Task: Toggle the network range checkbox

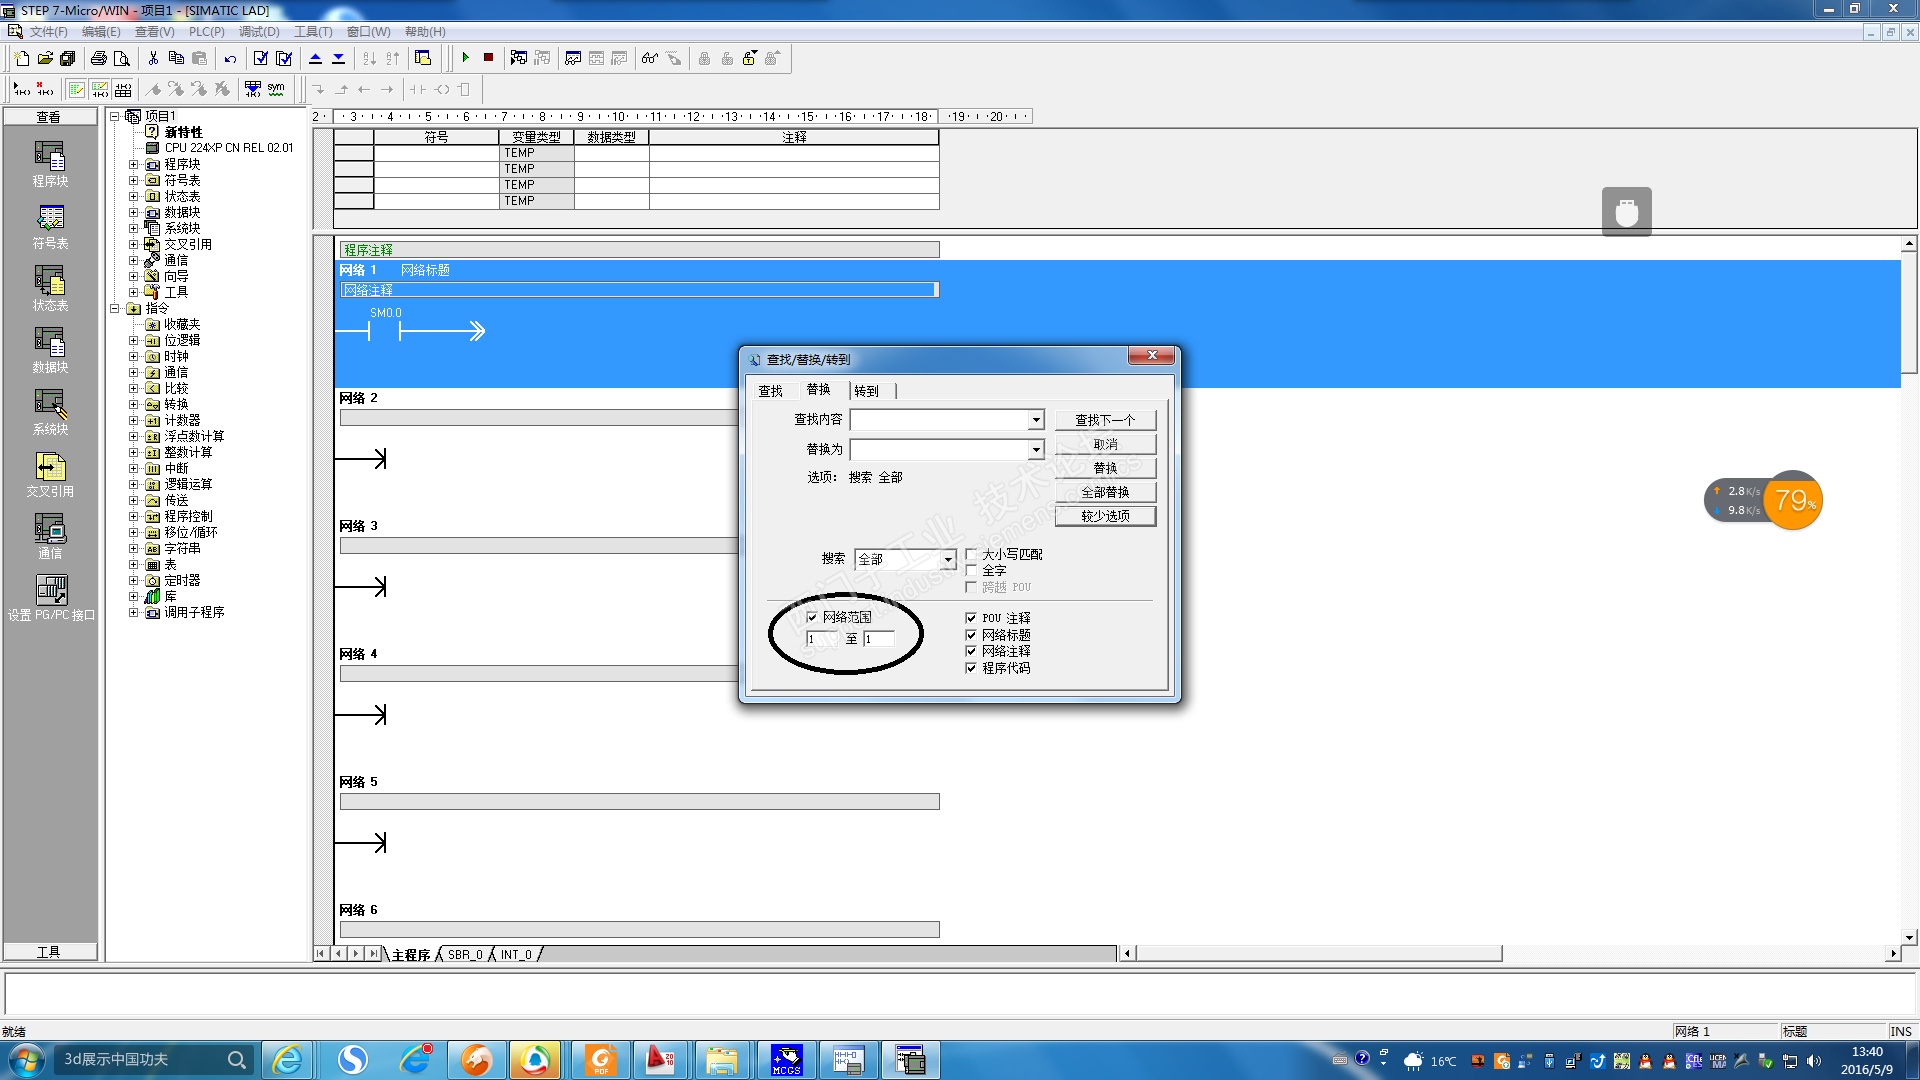Action: tap(812, 617)
